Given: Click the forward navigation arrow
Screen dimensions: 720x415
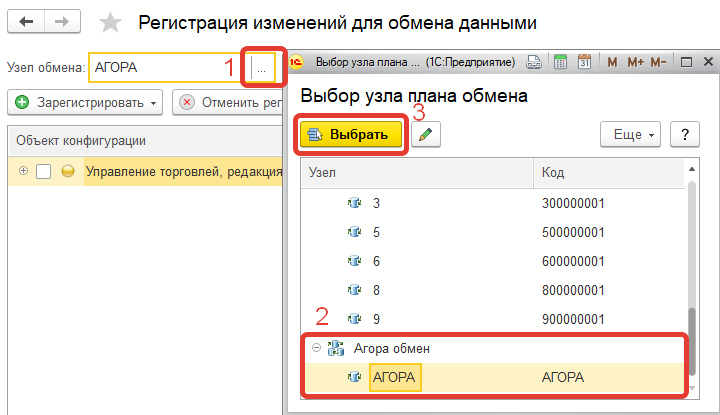Looking at the screenshot, I should point(62,21).
